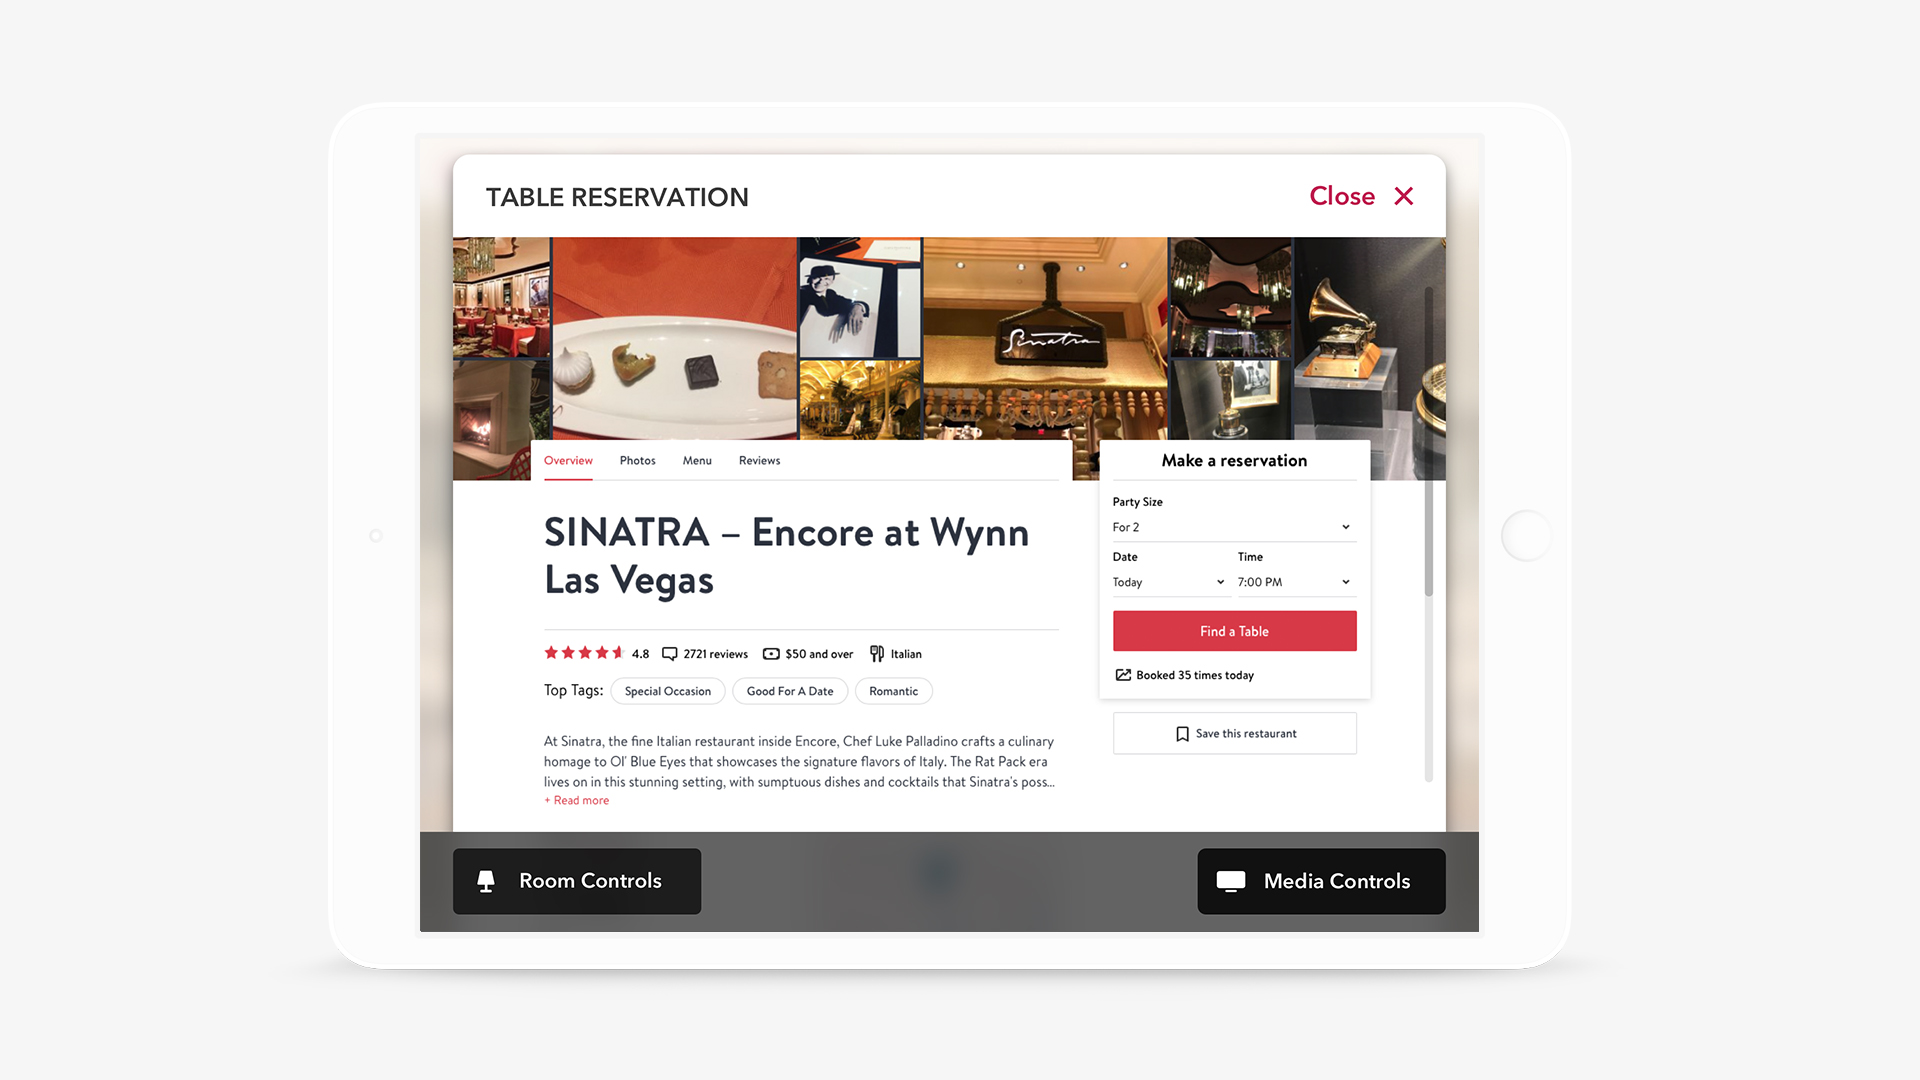Select Good For A Date tag toggle

point(790,690)
